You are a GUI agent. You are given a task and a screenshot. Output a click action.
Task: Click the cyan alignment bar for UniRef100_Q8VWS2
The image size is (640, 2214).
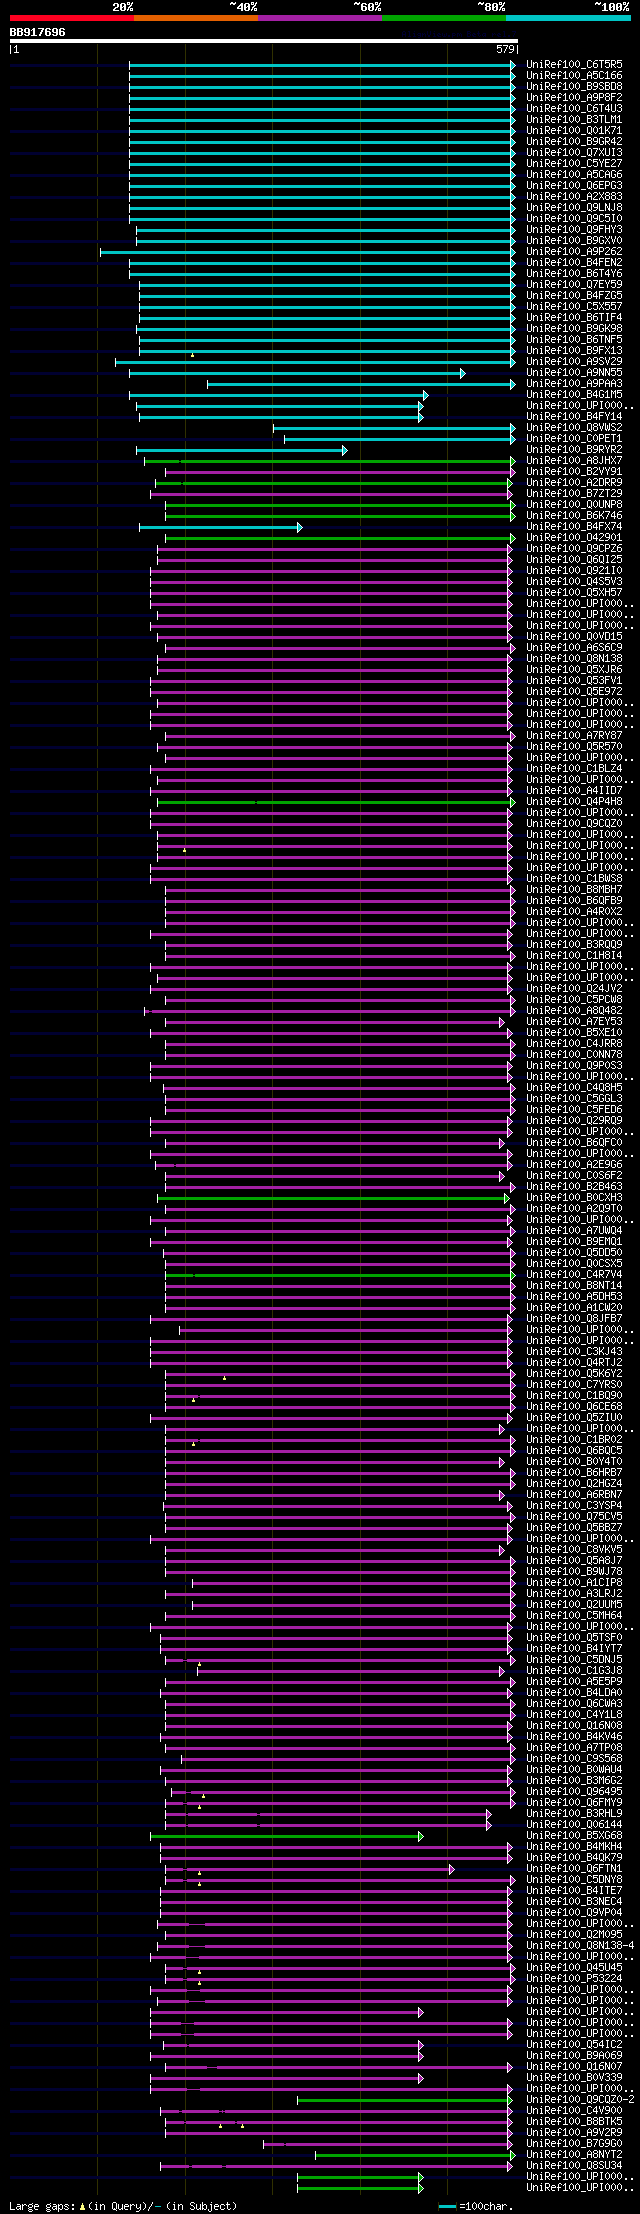[395, 428]
